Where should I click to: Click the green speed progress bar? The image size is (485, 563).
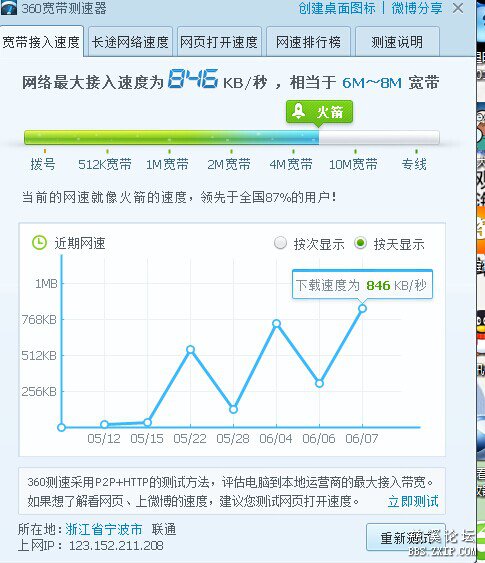tap(232, 138)
